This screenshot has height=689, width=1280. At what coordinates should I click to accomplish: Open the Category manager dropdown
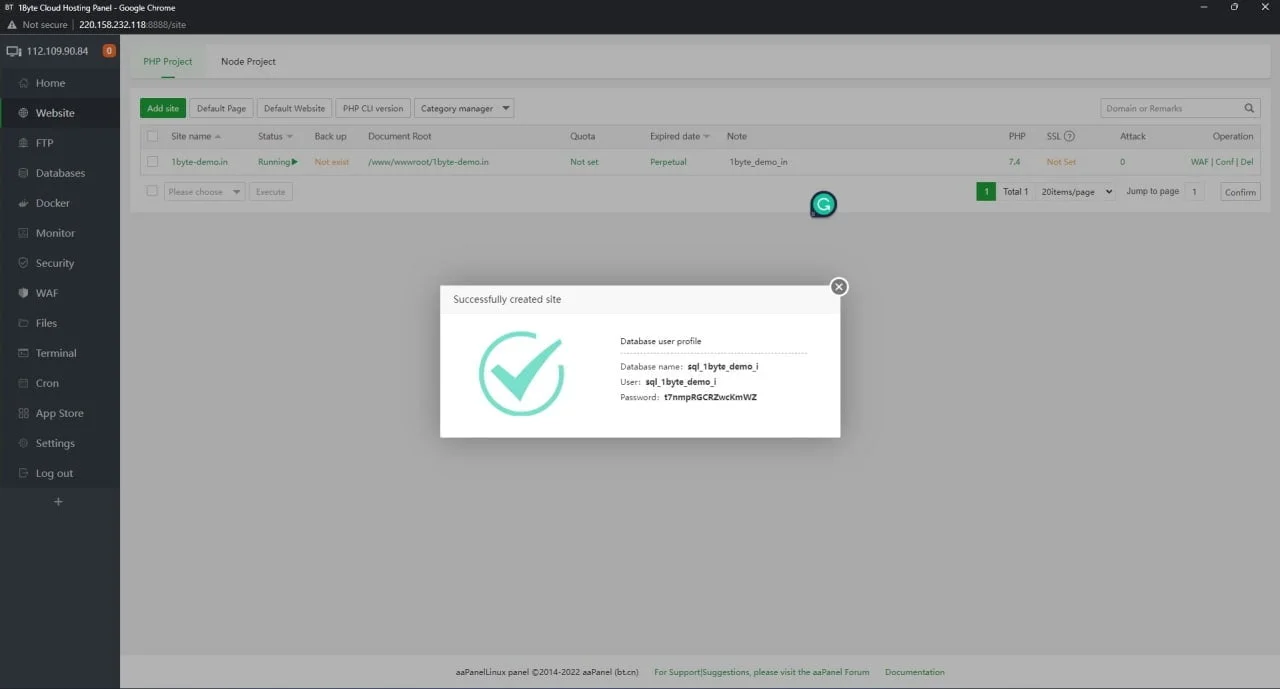tap(466, 107)
